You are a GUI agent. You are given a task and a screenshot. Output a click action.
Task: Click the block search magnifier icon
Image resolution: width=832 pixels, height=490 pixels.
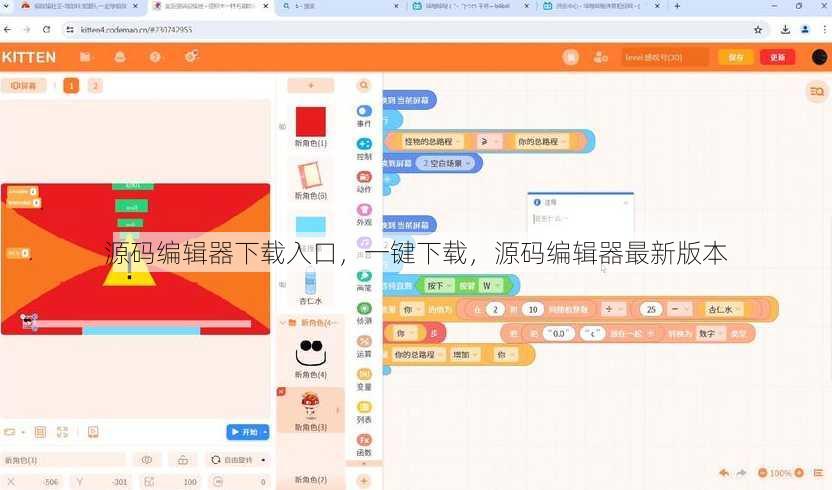(x=364, y=85)
